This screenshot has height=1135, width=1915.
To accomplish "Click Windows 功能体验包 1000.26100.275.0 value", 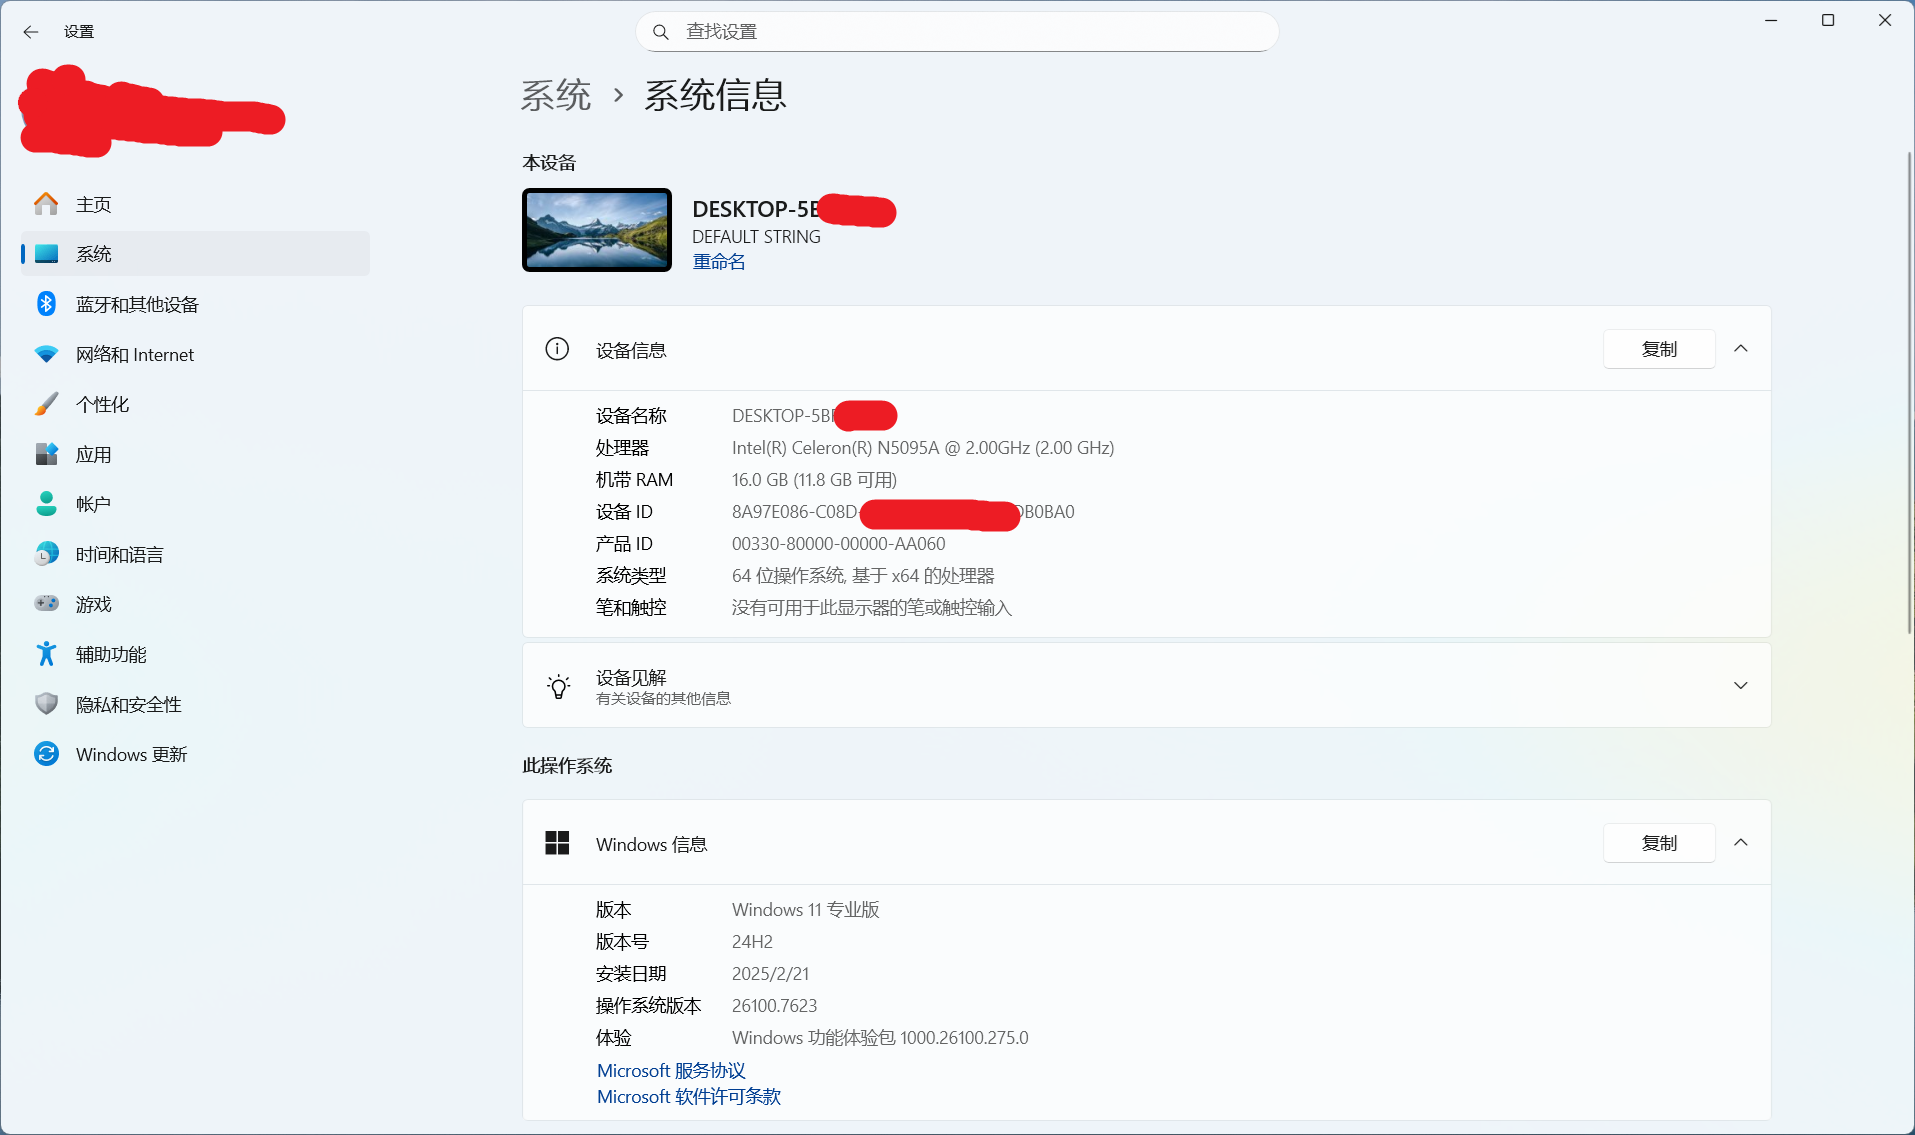I will [880, 1038].
